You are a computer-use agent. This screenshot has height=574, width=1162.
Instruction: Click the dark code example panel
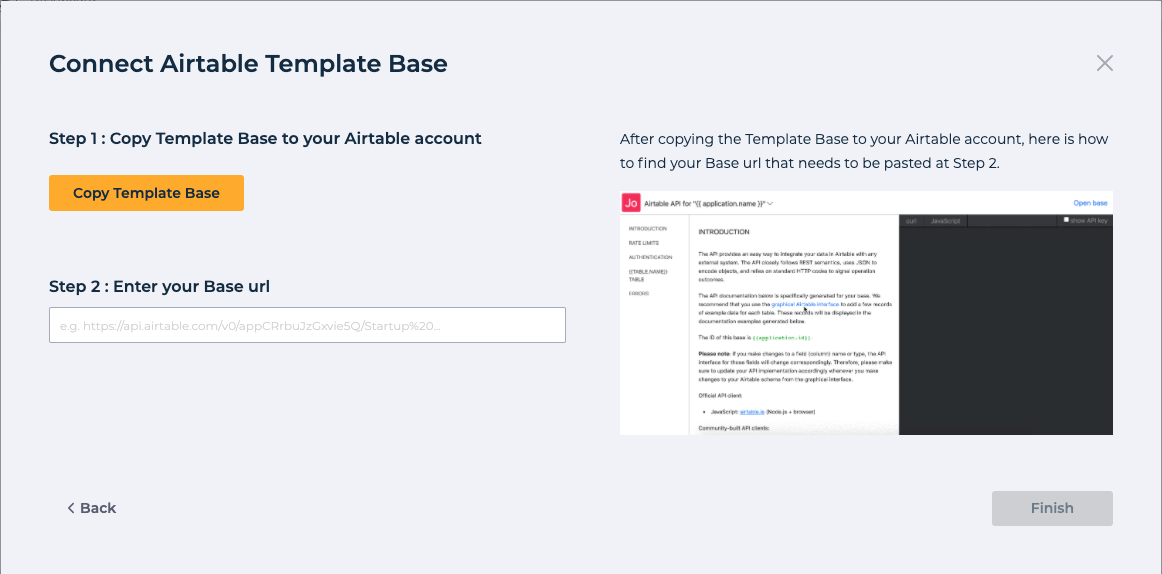tap(1006, 331)
